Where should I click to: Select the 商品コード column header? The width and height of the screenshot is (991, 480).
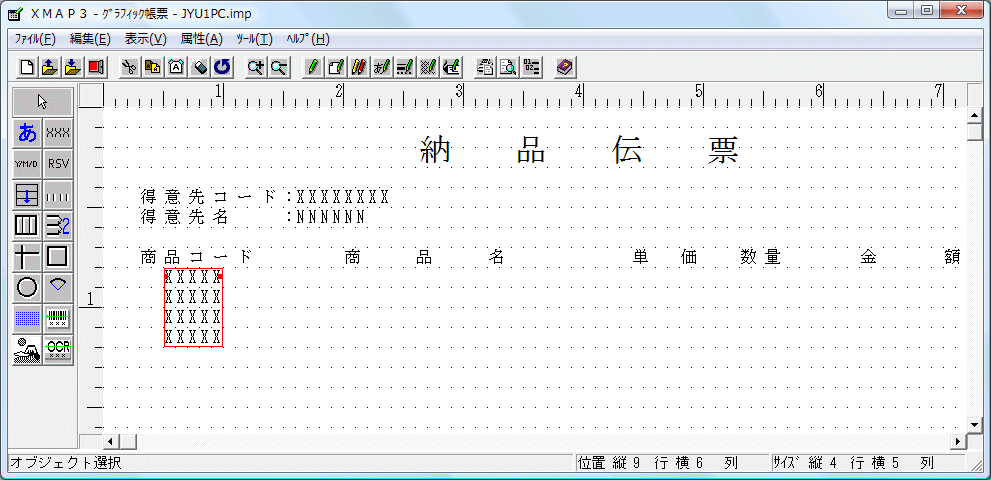pyautogui.click(x=196, y=257)
